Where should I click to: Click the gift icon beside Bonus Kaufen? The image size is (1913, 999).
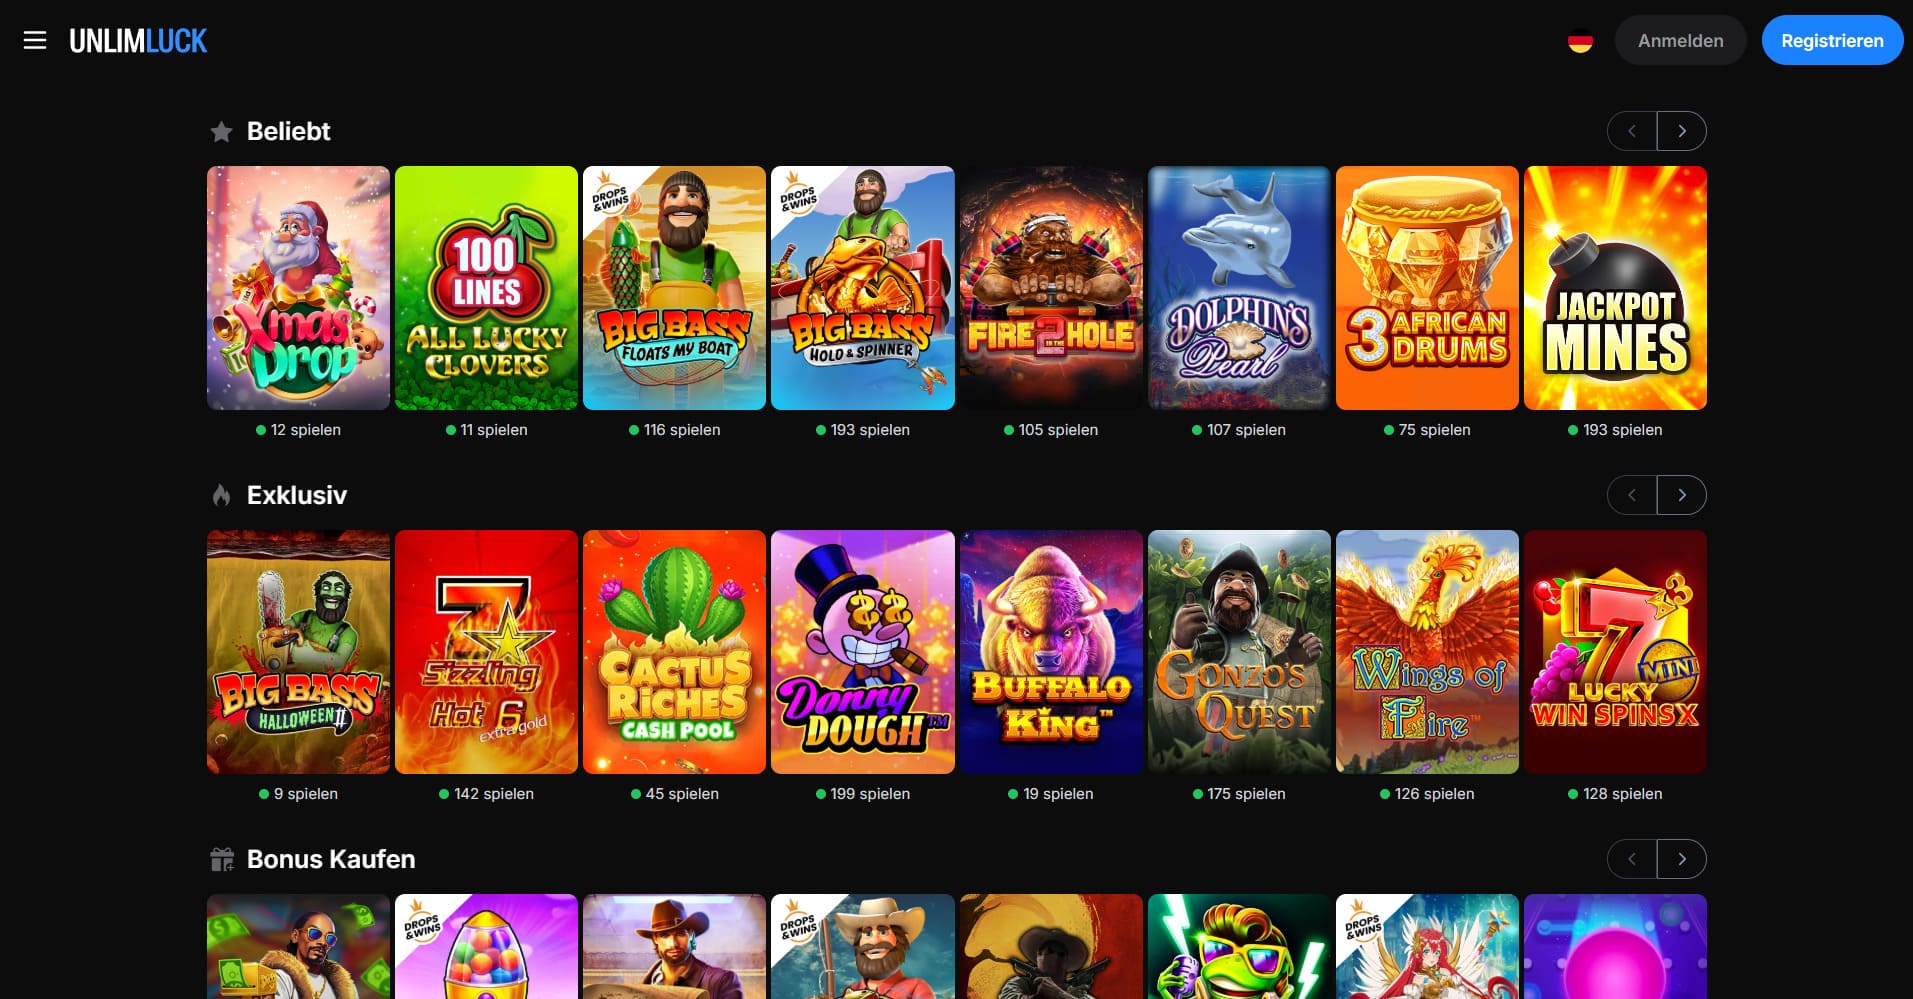222,859
